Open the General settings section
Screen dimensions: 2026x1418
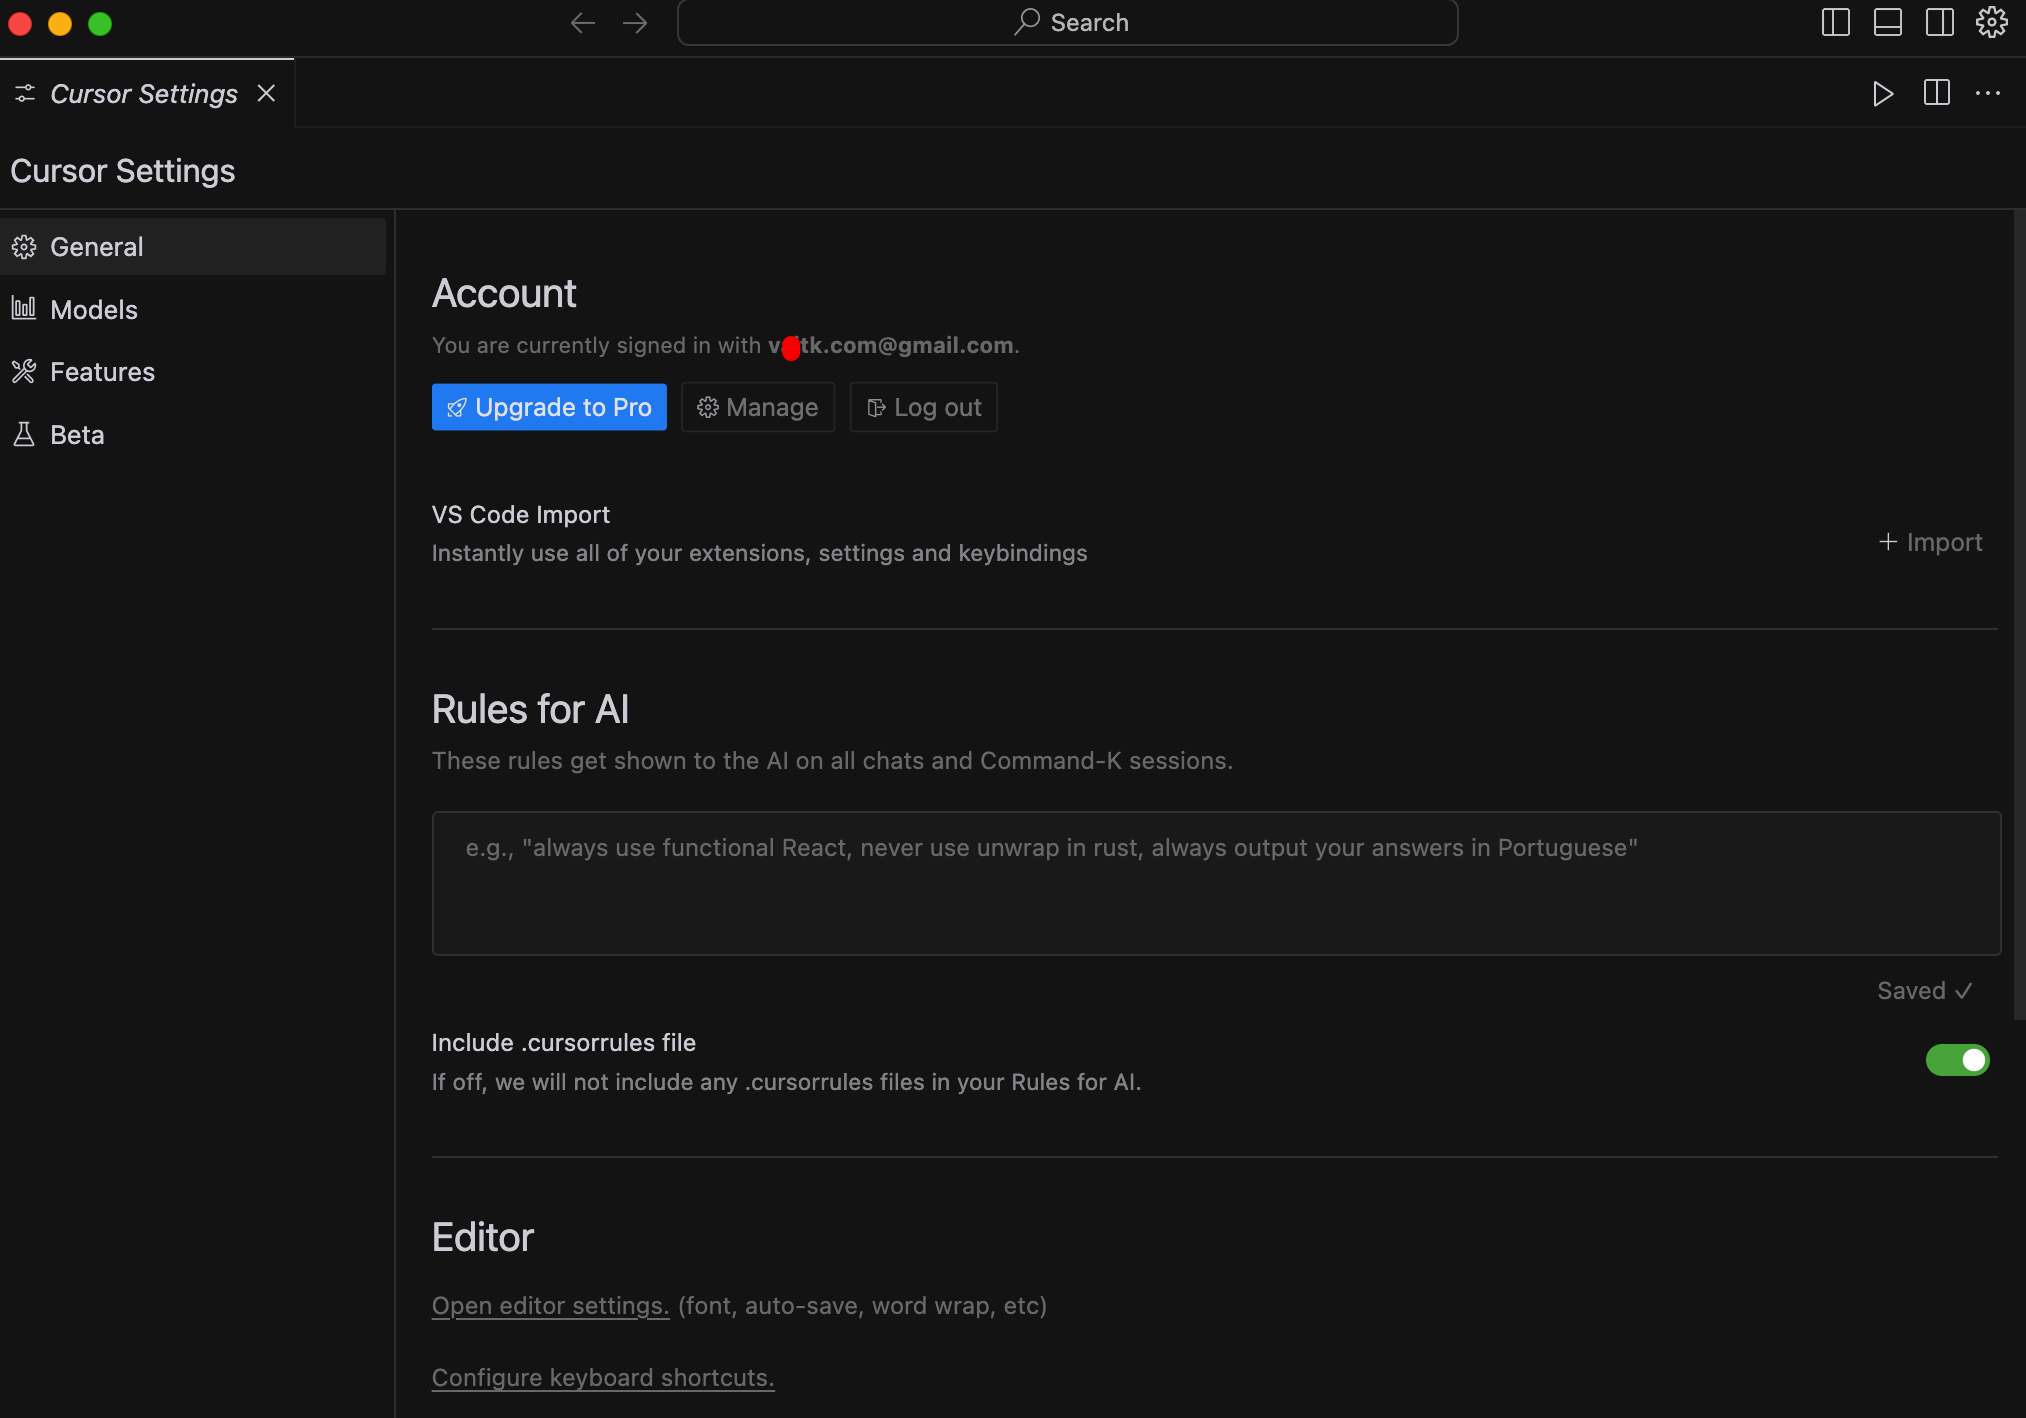[x=193, y=247]
